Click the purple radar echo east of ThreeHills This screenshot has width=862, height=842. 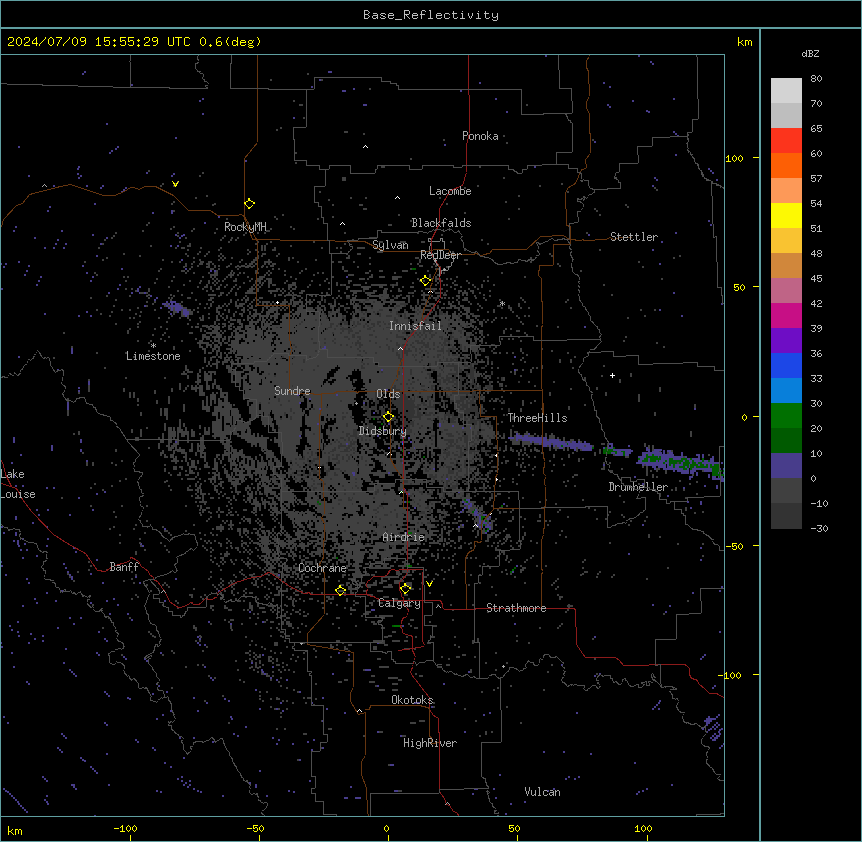pyautogui.click(x=551, y=442)
